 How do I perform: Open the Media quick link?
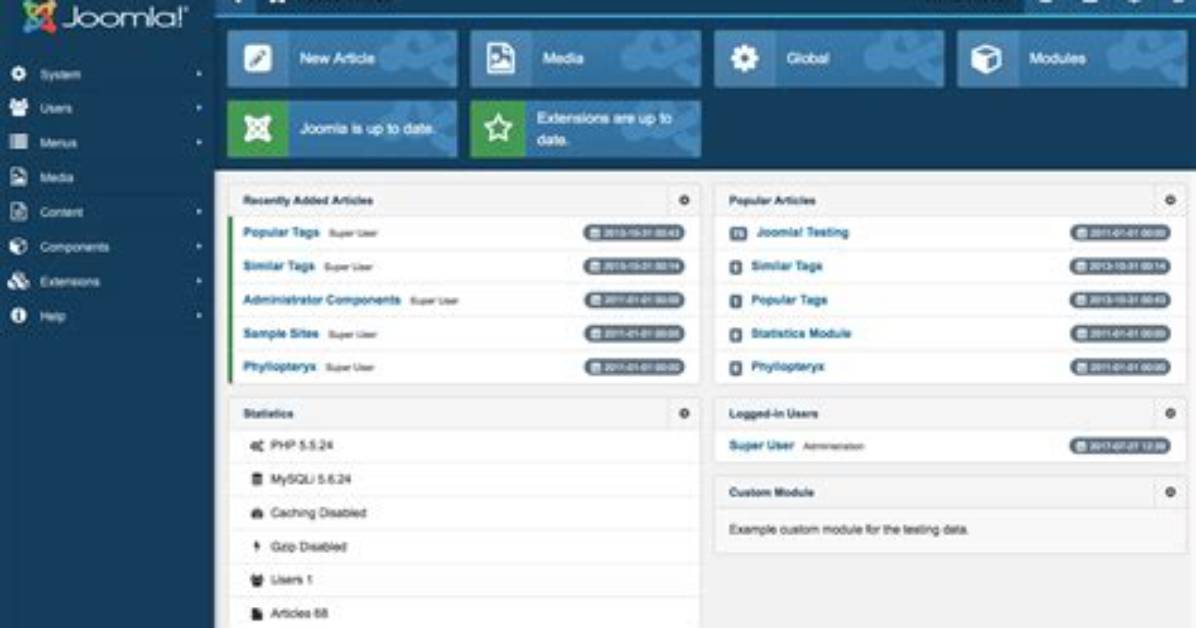pyautogui.click(x=585, y=59)
